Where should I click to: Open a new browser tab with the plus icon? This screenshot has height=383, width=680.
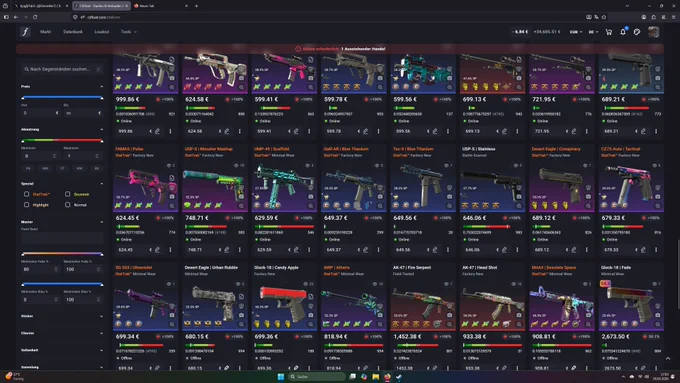pos(196,6)
